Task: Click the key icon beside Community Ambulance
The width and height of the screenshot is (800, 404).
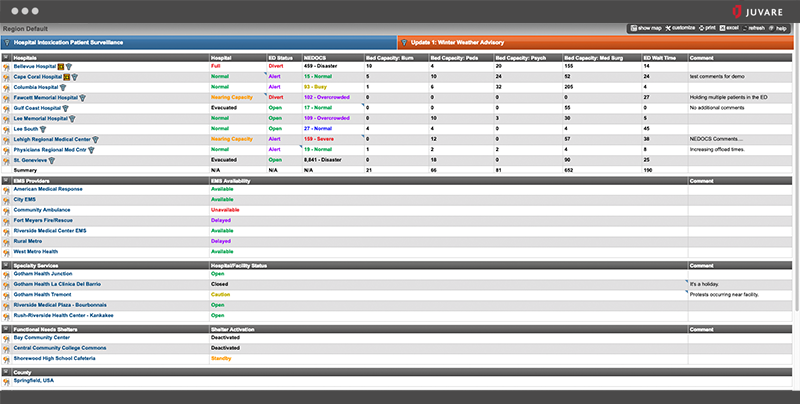Action: [x=6, y=211]
